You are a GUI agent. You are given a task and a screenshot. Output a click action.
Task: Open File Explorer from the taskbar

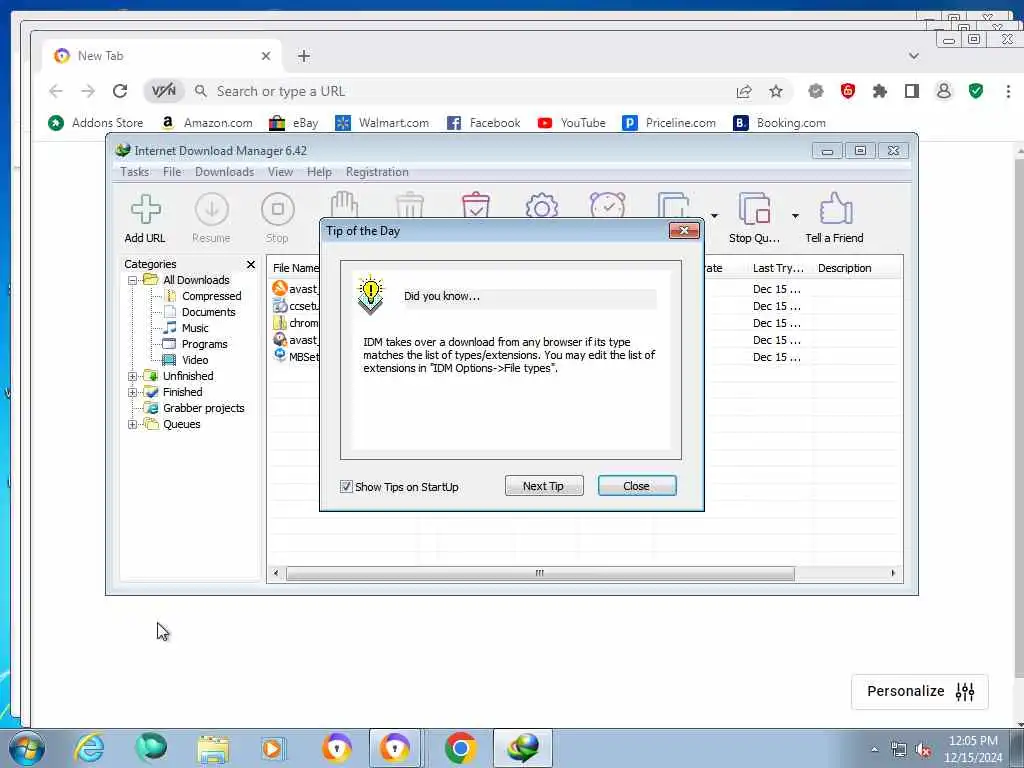pos(213,748)
